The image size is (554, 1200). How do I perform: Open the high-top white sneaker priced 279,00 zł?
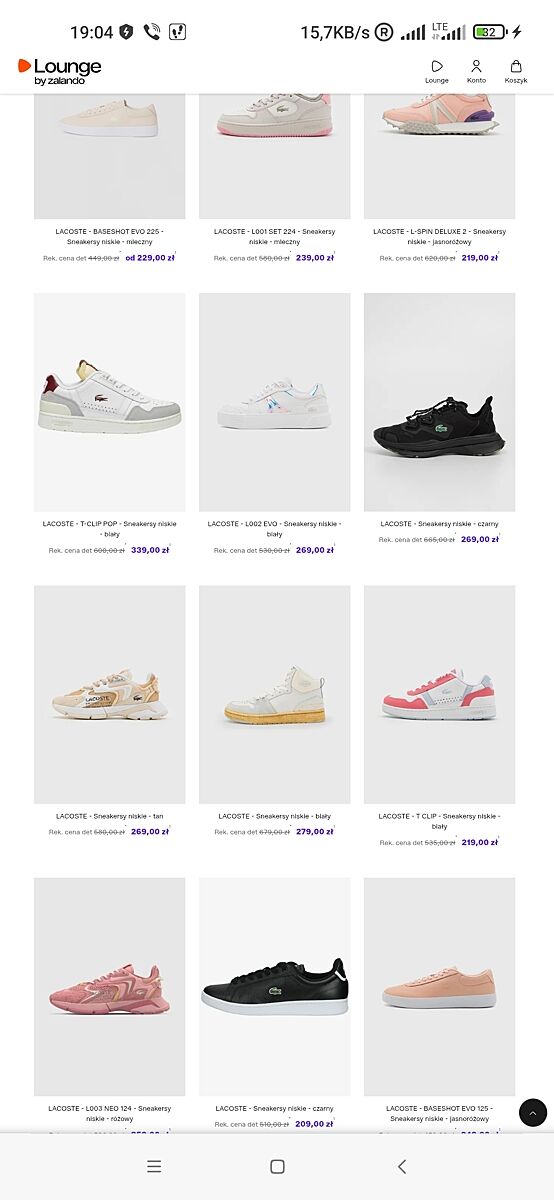click(x=275, y=695)
